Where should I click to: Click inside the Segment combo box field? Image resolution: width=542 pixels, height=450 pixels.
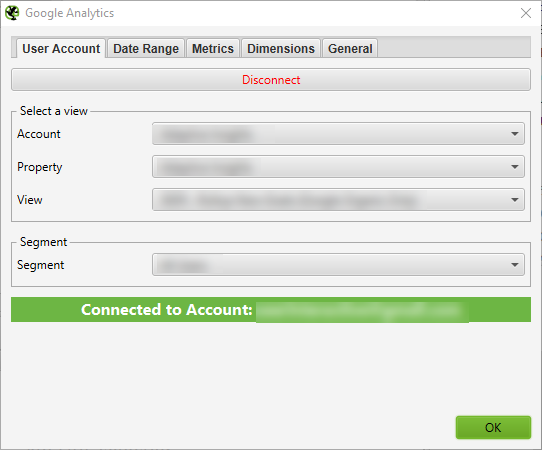(338, 265)
